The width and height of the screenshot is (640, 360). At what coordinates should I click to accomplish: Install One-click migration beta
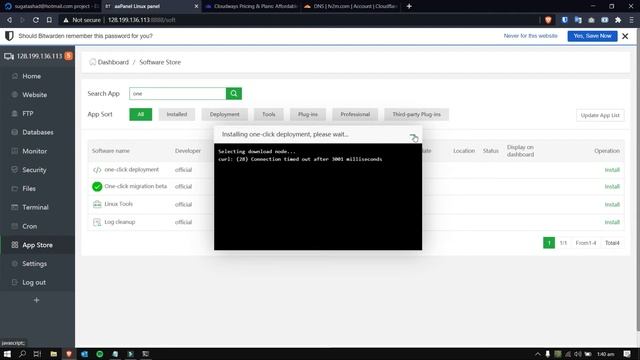612,187
